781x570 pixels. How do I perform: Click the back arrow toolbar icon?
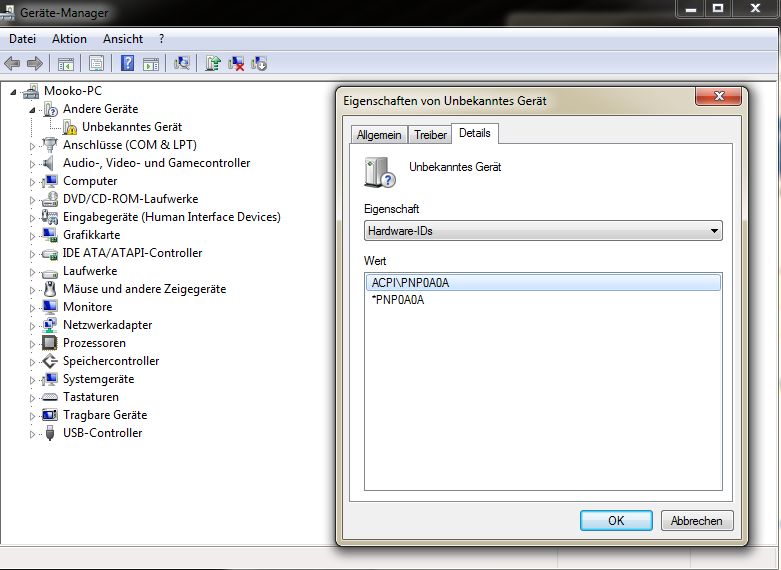12,63
